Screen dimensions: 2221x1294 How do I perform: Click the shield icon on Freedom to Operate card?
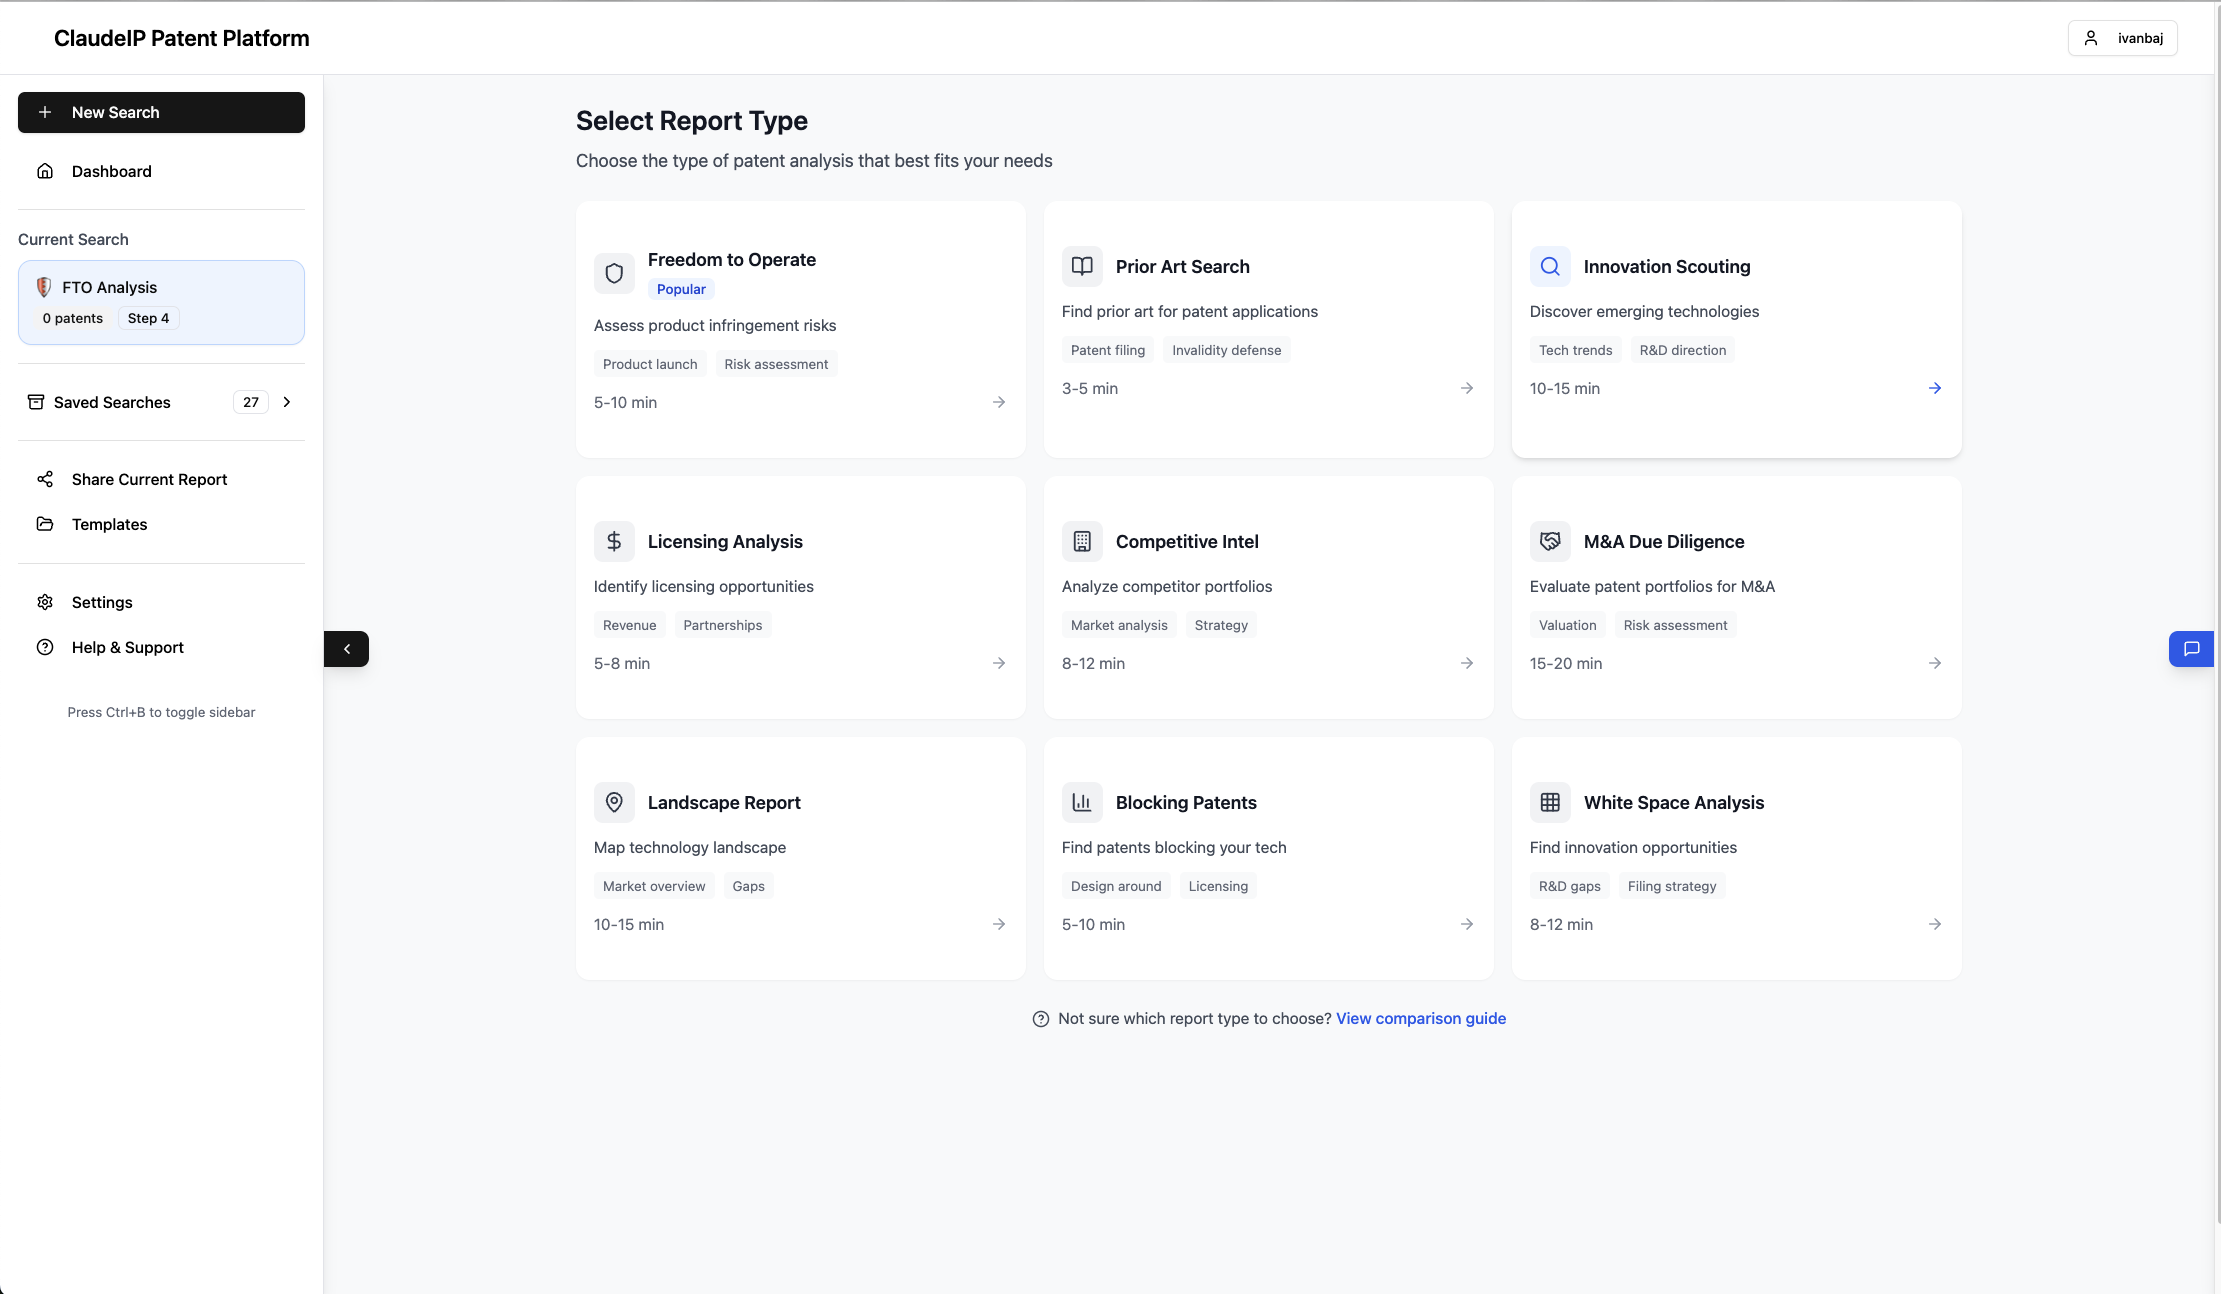(x=614, y=273)
